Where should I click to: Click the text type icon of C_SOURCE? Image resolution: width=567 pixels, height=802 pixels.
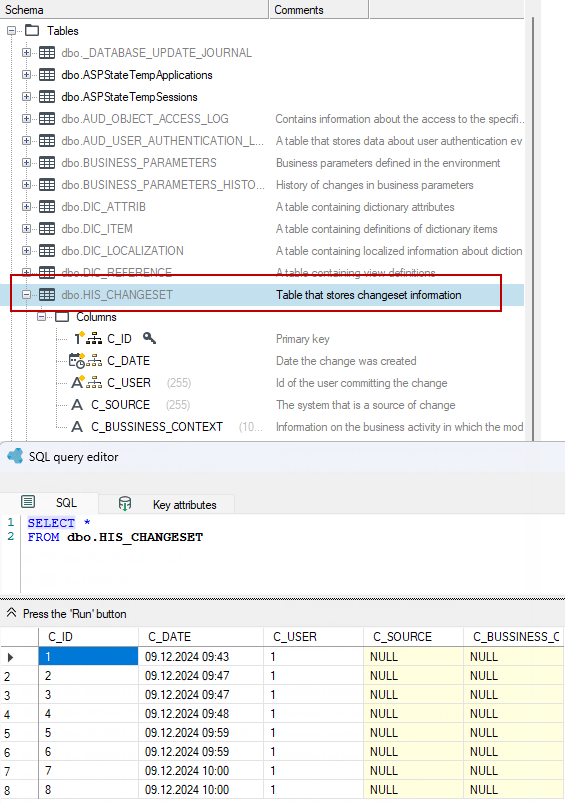[x=77, y=405]
